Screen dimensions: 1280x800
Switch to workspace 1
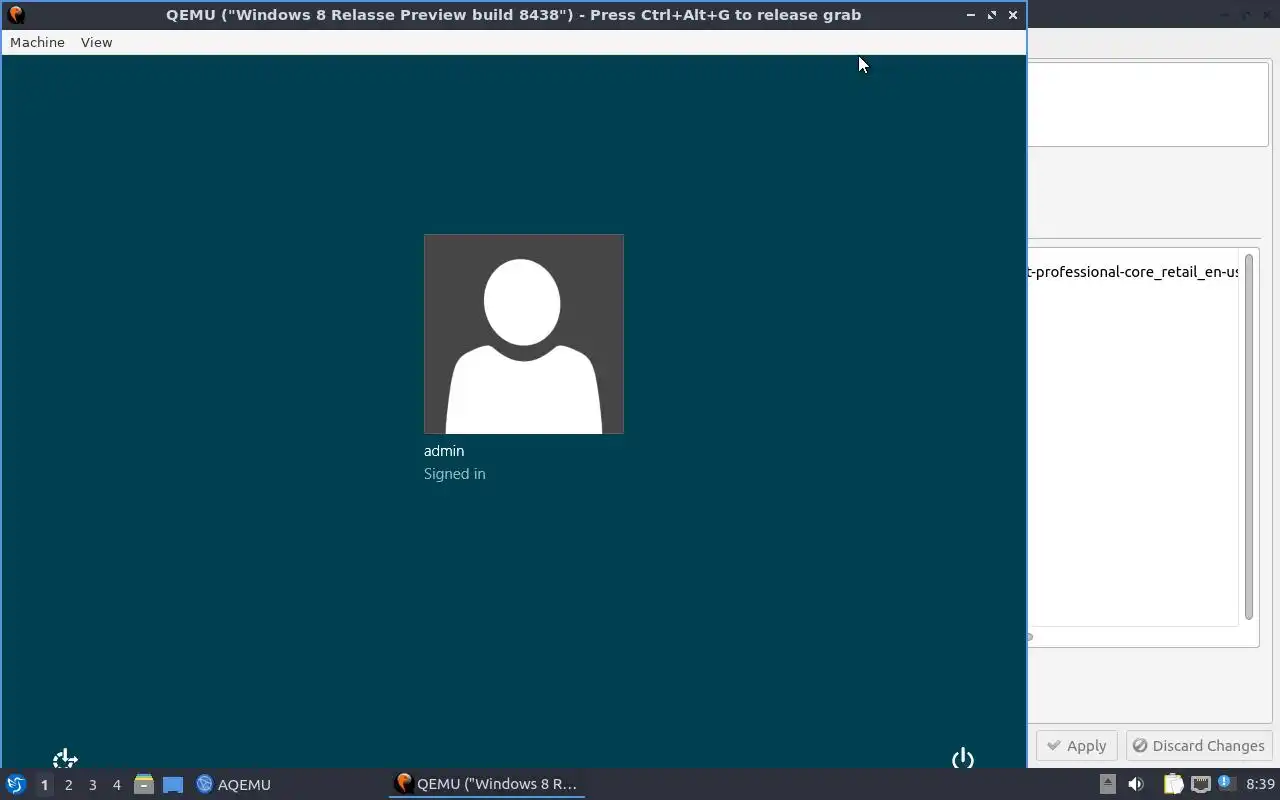[x=44, y=785]
